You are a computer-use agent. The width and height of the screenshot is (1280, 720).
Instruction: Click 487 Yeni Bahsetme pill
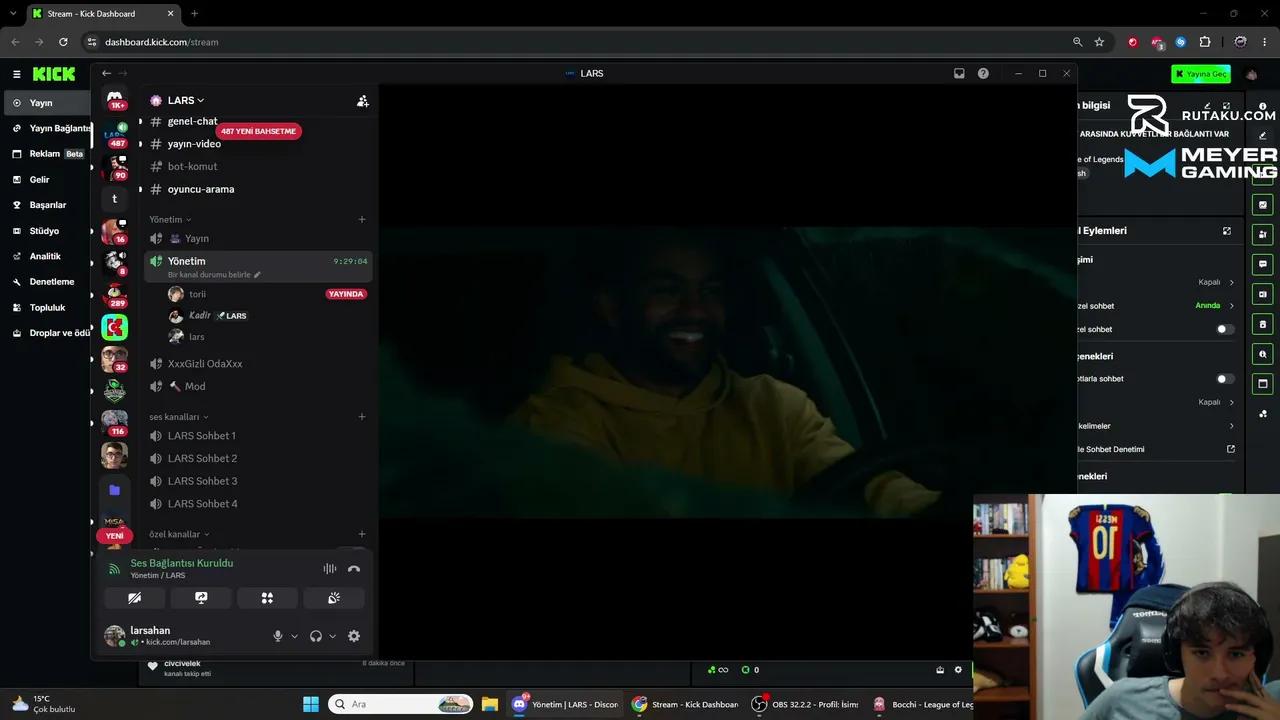tap(258, 131)
